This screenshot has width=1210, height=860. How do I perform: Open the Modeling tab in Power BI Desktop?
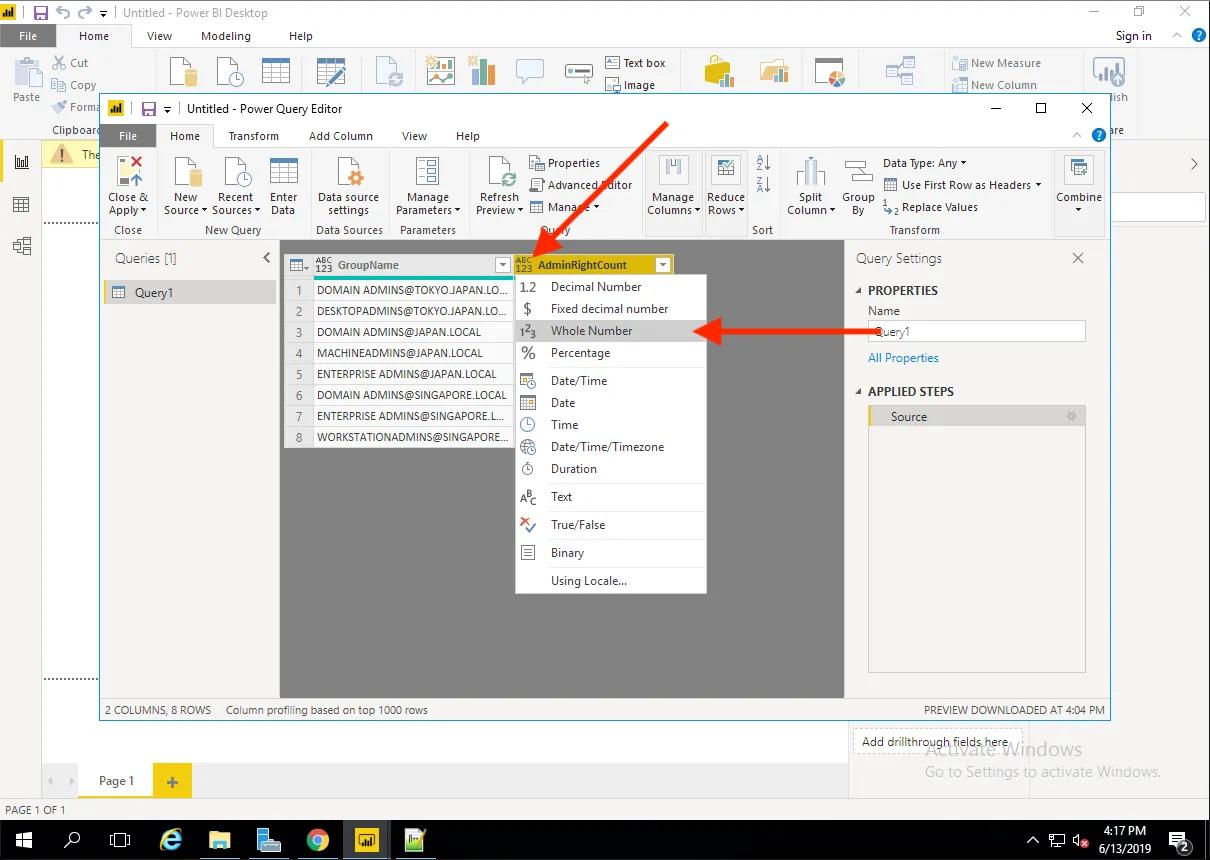[226, 36]
